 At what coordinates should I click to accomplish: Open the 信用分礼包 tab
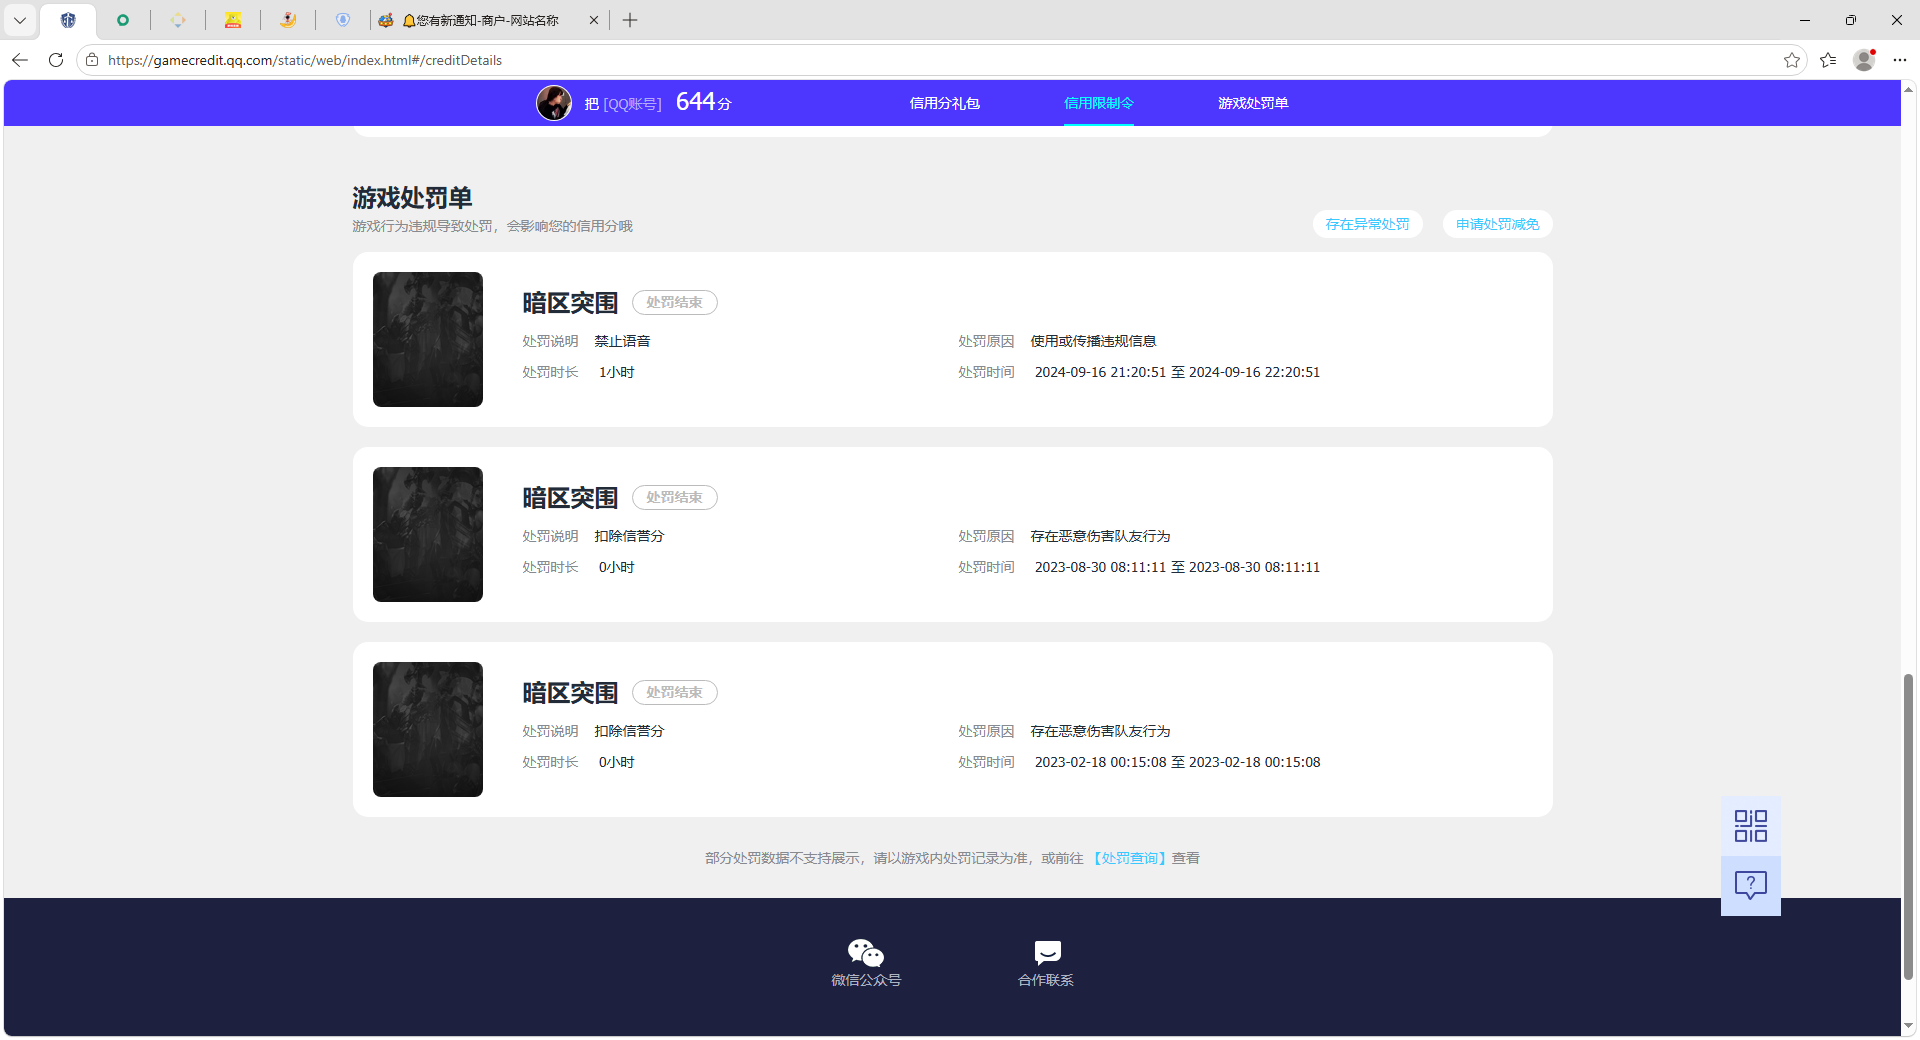[944, 103]
